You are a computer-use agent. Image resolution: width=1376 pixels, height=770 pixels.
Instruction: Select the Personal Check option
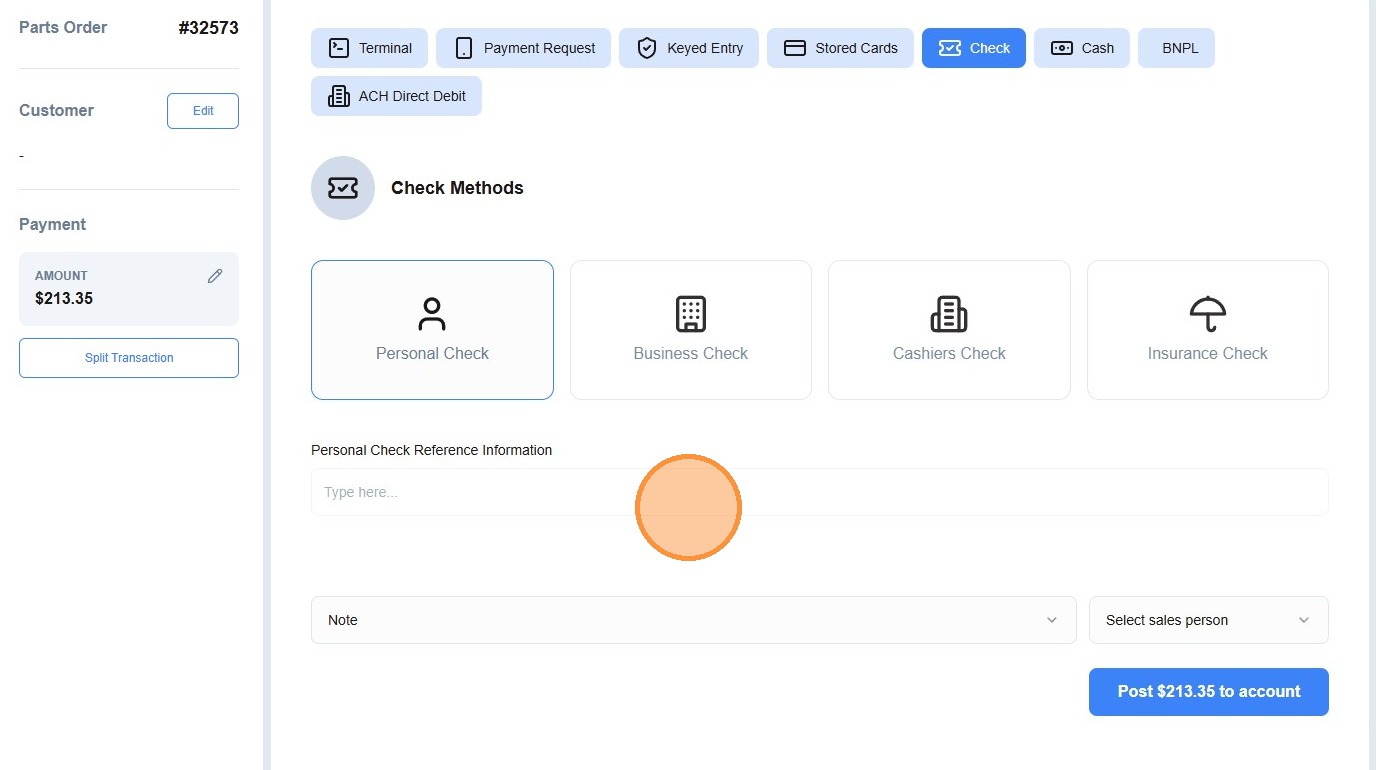point(432,330)
